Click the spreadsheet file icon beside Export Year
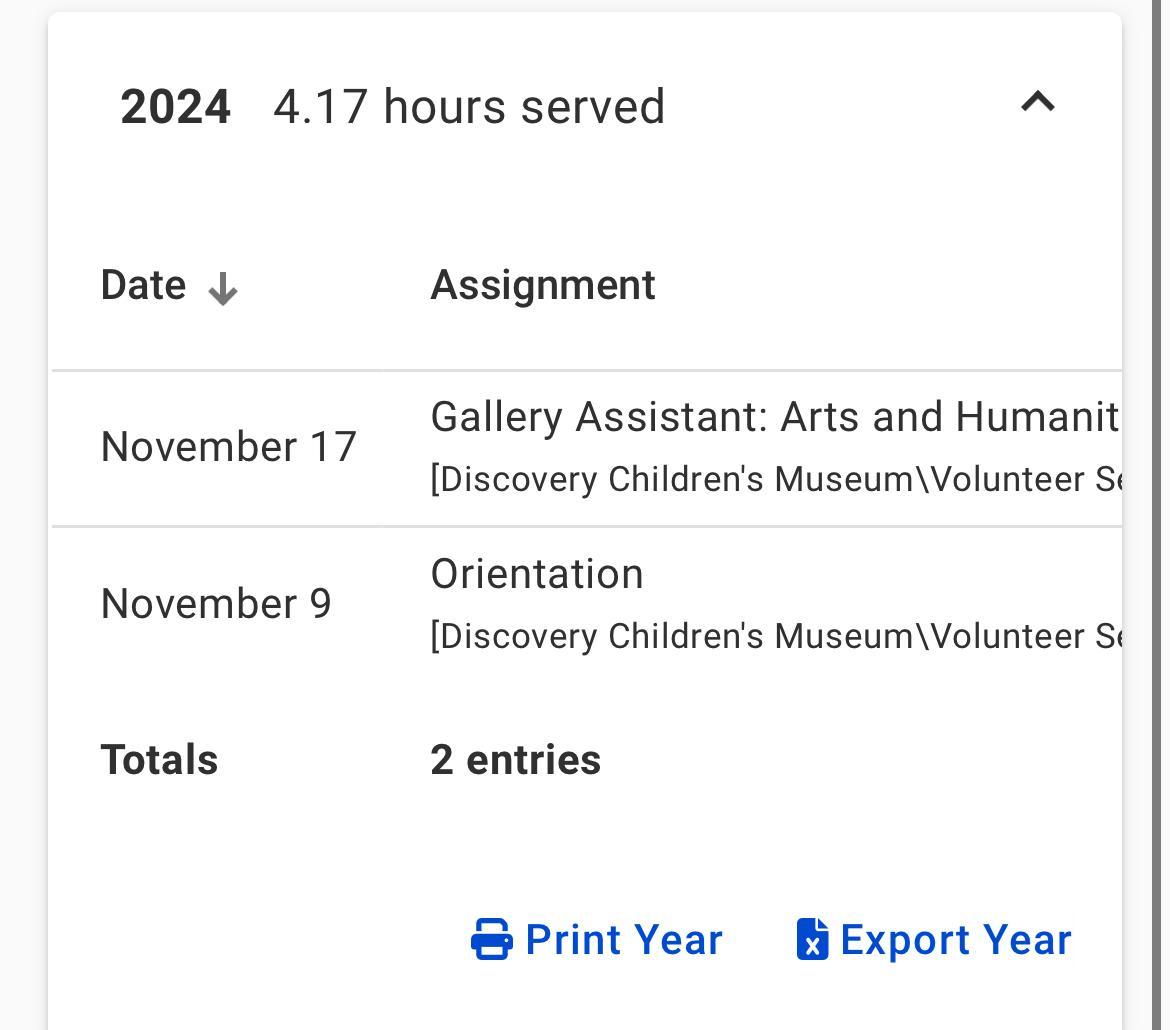The height and width of the screenshot is (1030, 1170). tap(812, 940)
